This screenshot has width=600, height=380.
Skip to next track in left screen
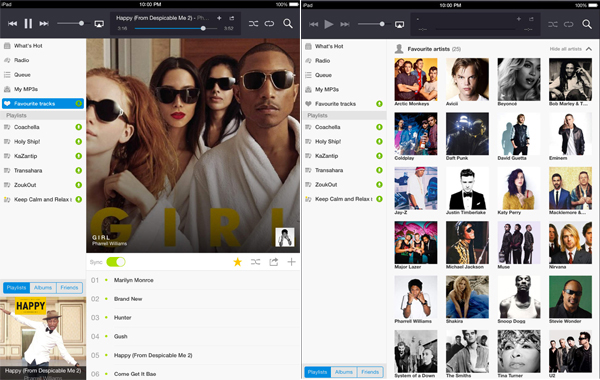tap(44, 24)
